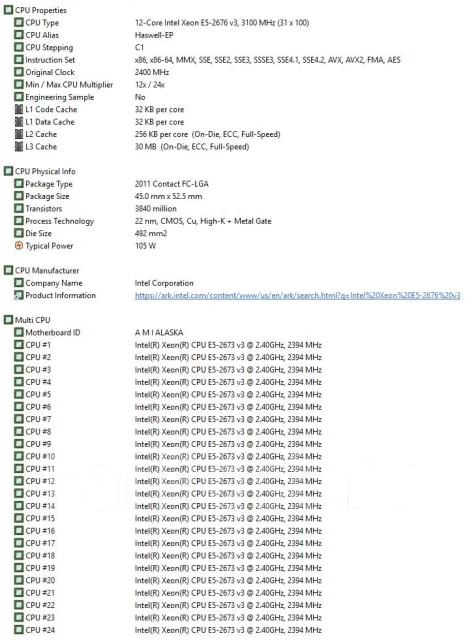Select the 'CPU #10' row label

[40, 456]
